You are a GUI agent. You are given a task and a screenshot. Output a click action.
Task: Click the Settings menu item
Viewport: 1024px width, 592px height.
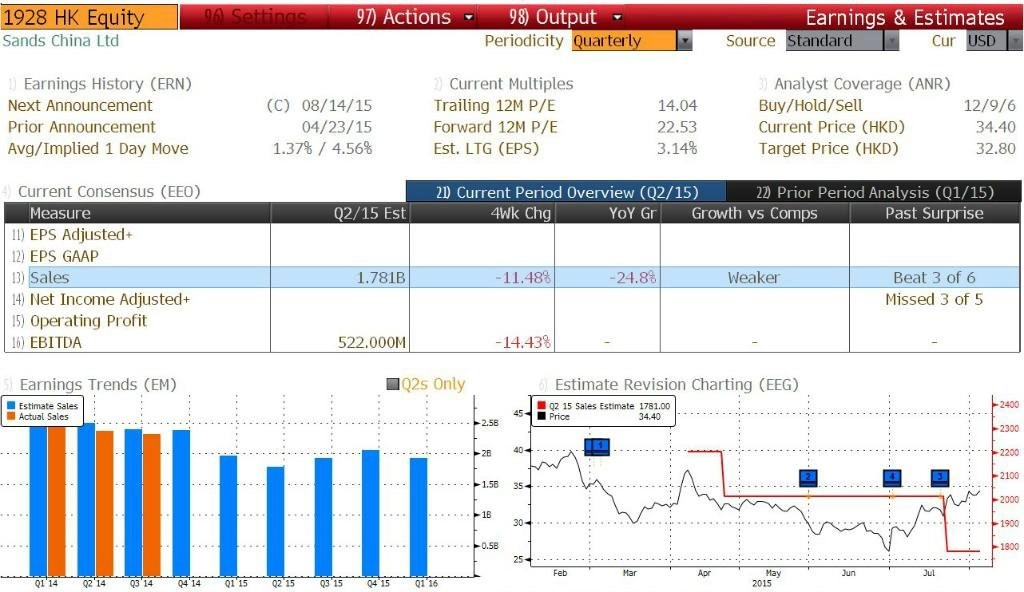pyautogui.click(x=255, y=17)
